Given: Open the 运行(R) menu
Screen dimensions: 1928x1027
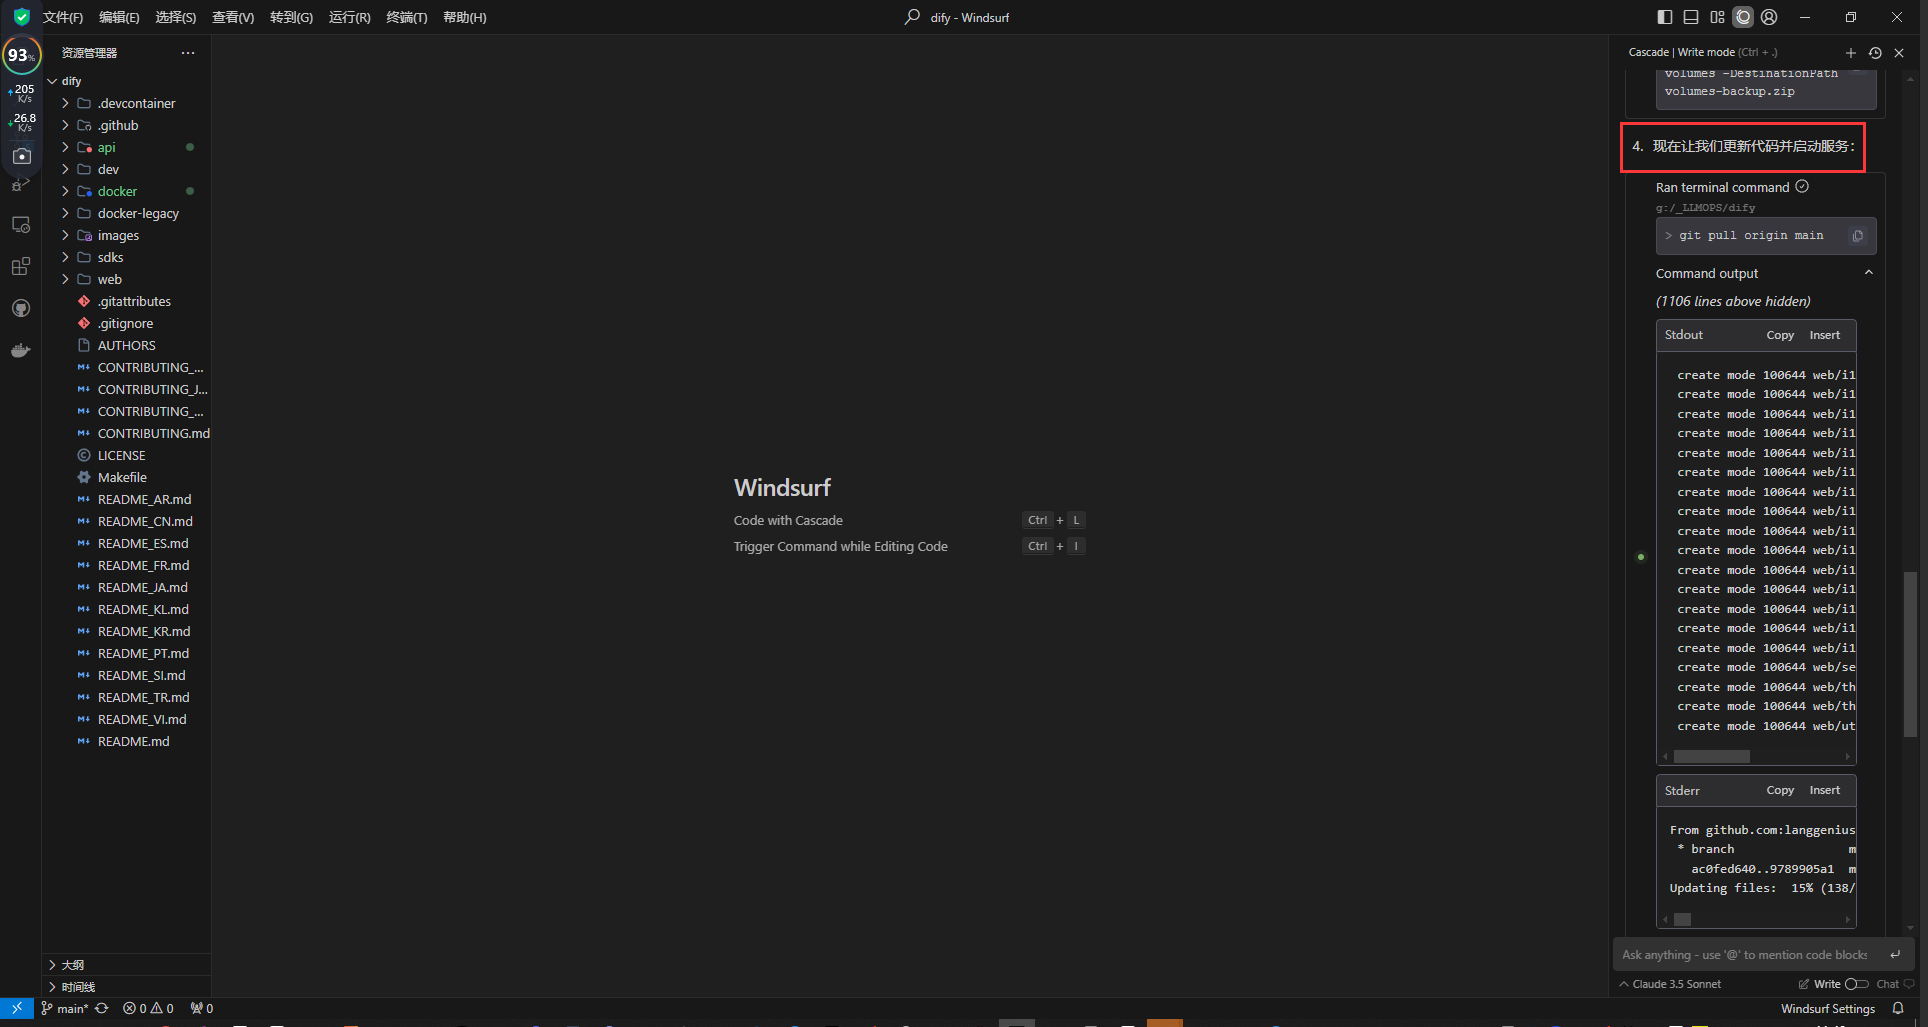Looking at the screenshot, I should 349,17.
